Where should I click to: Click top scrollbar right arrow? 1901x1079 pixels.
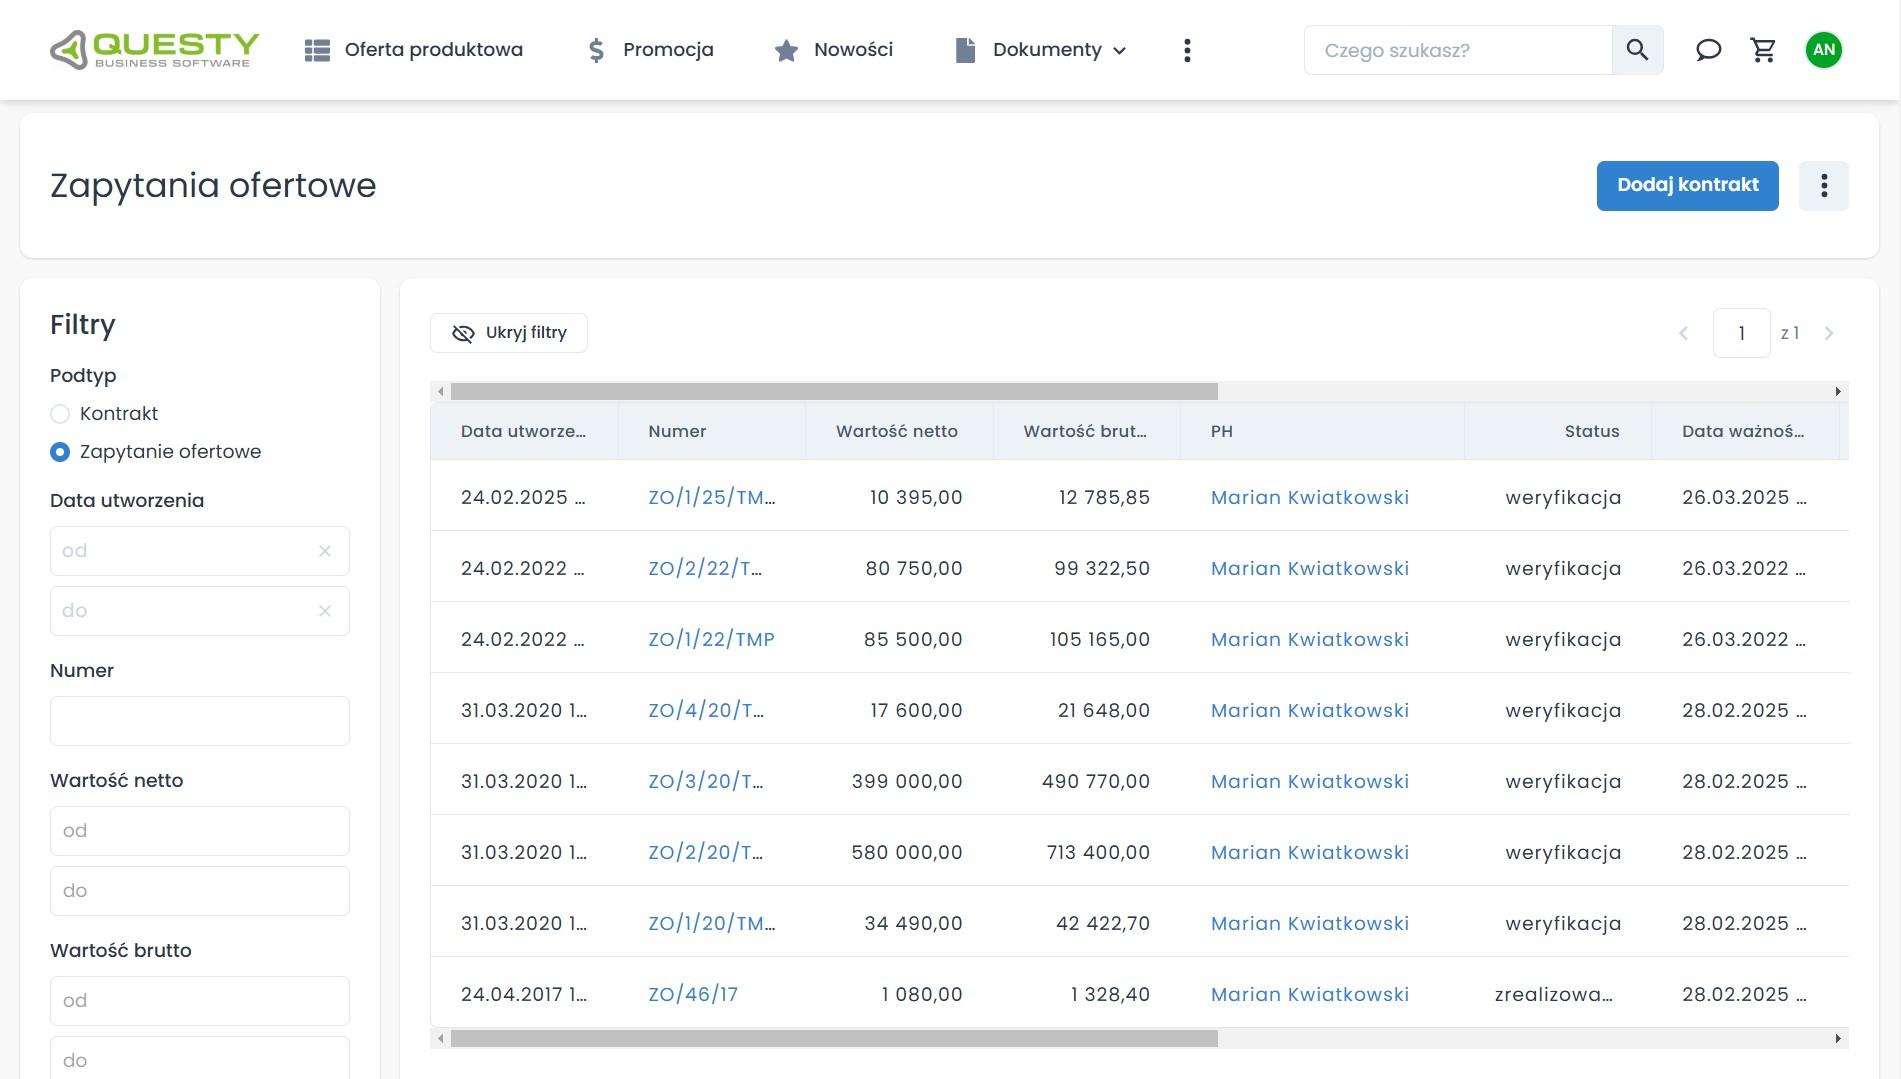pos(1838,391)
